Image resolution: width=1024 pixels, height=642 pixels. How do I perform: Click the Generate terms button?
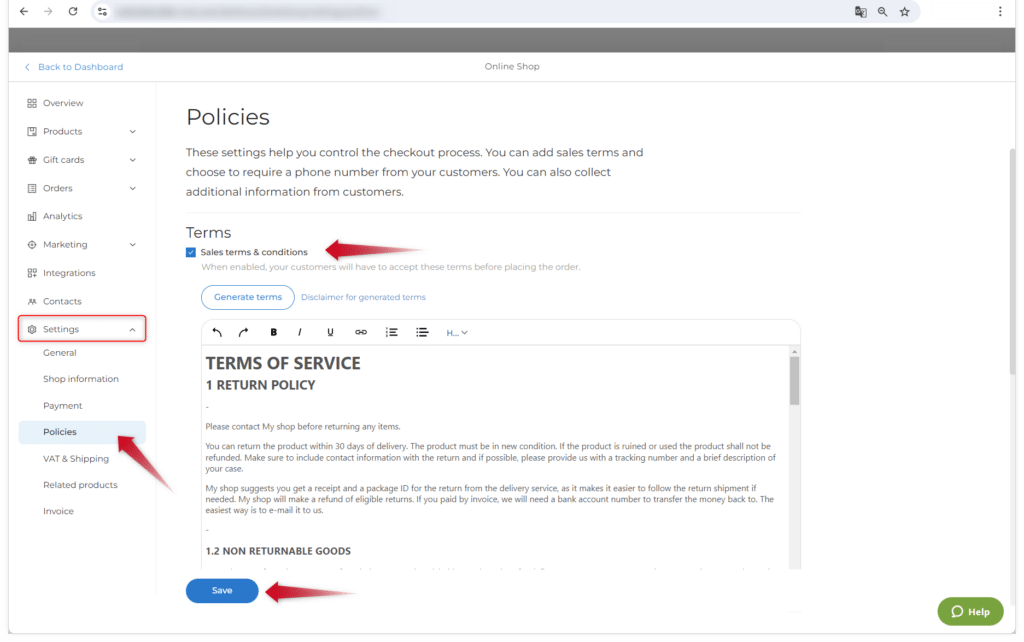pos(248,297)
